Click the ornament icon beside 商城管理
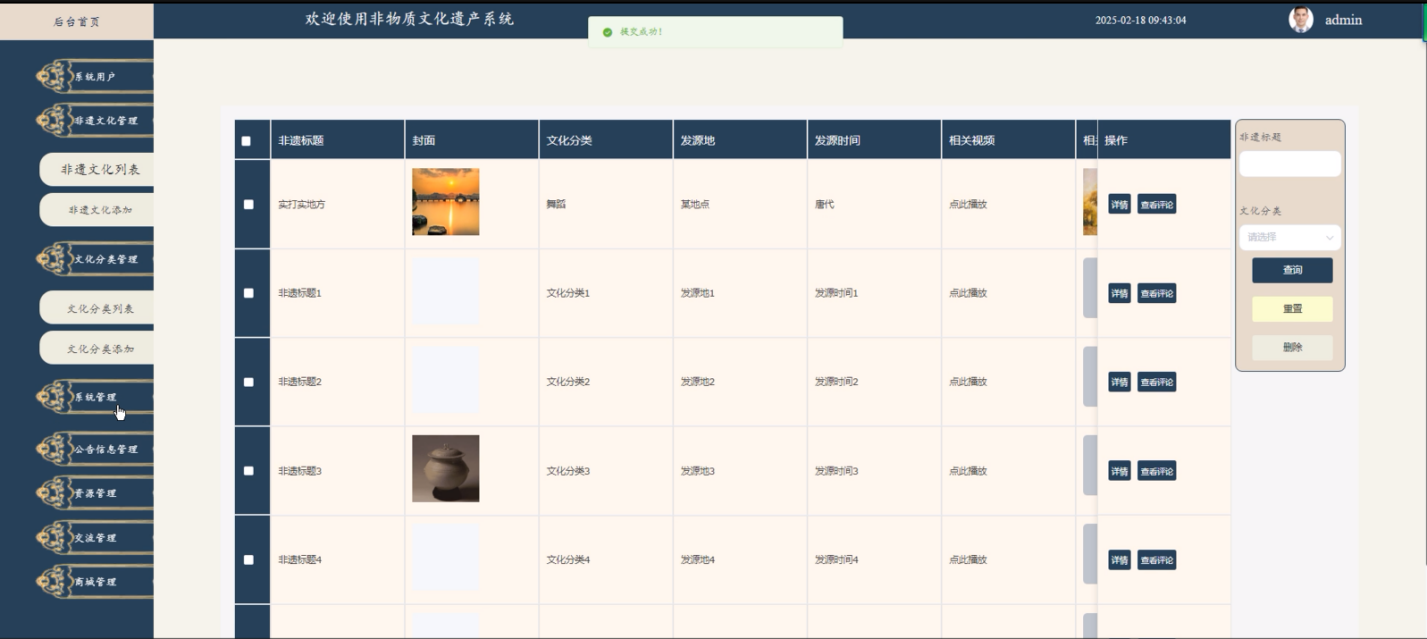 pos(54,581)
